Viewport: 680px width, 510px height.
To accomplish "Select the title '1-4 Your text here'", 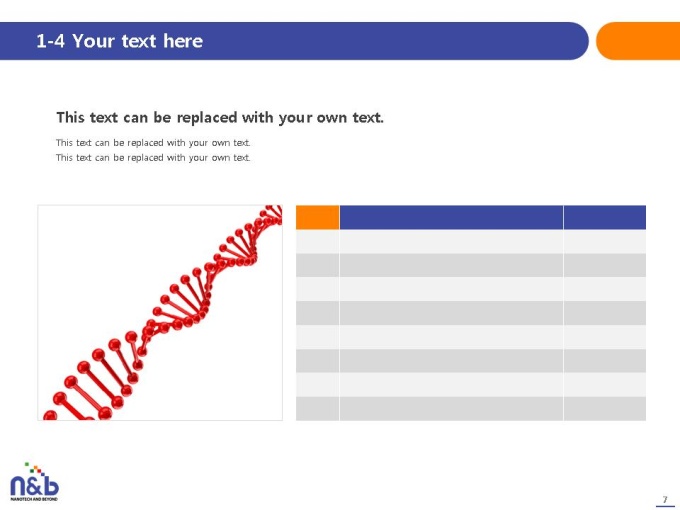I will (119, 41).
